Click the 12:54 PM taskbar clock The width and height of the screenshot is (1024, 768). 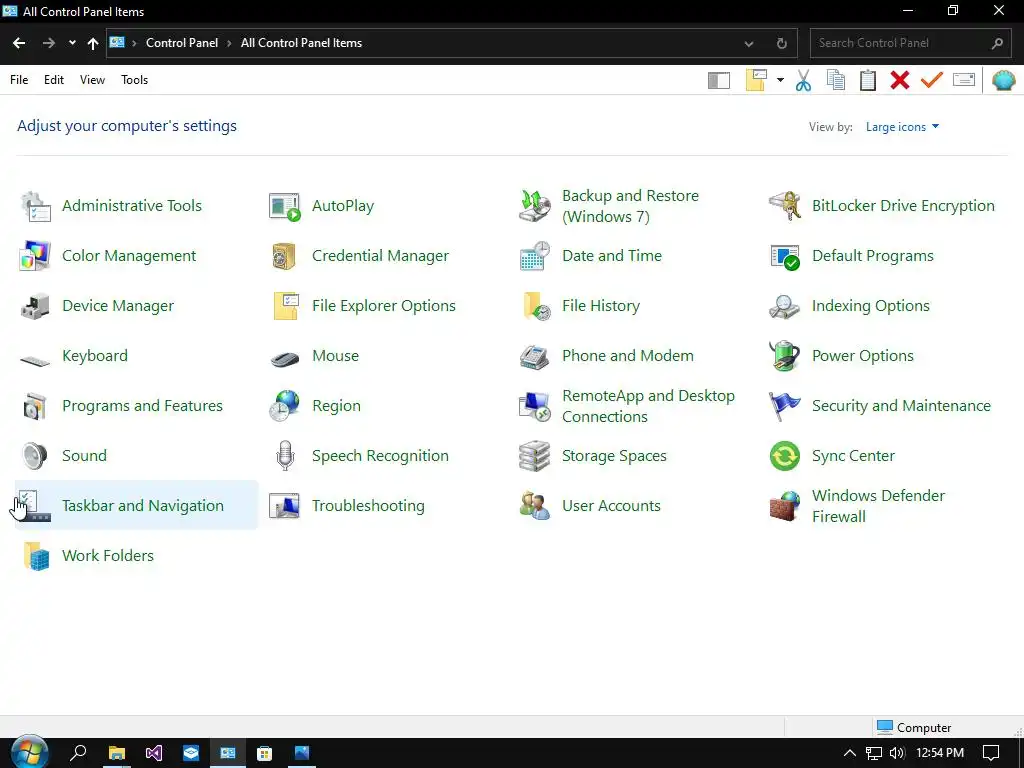940,753
